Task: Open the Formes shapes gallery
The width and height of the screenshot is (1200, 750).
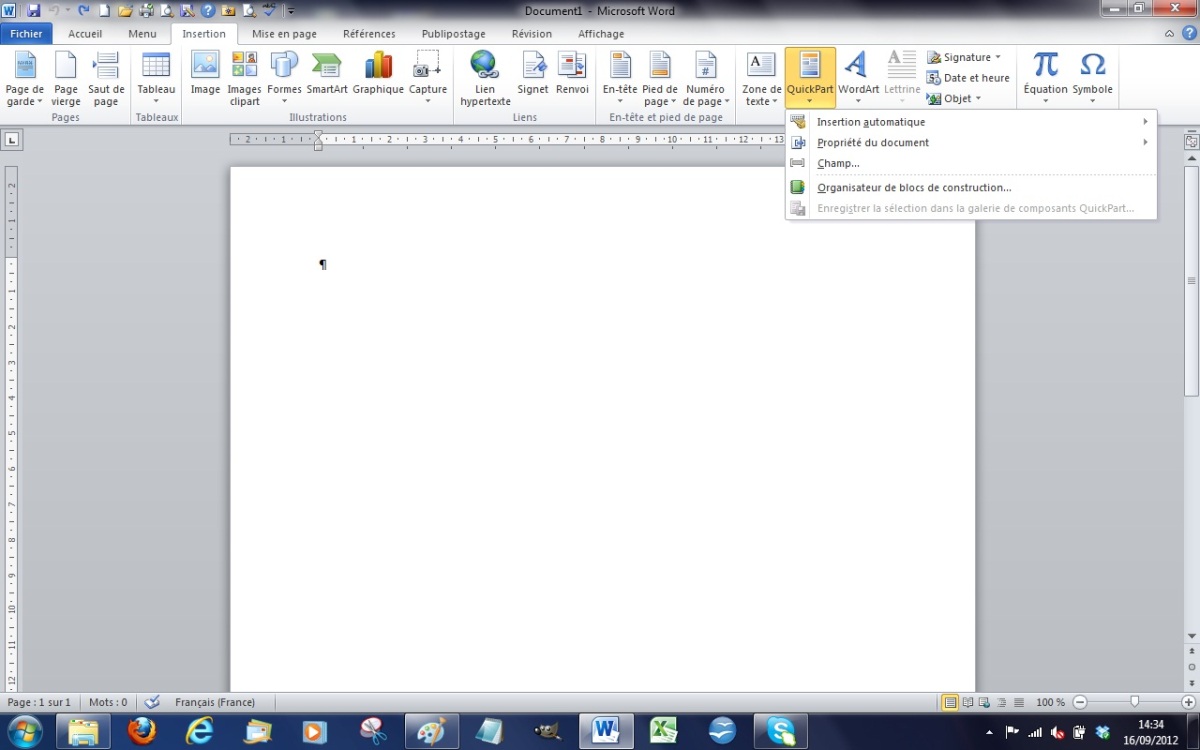Action: click(284, 79)
